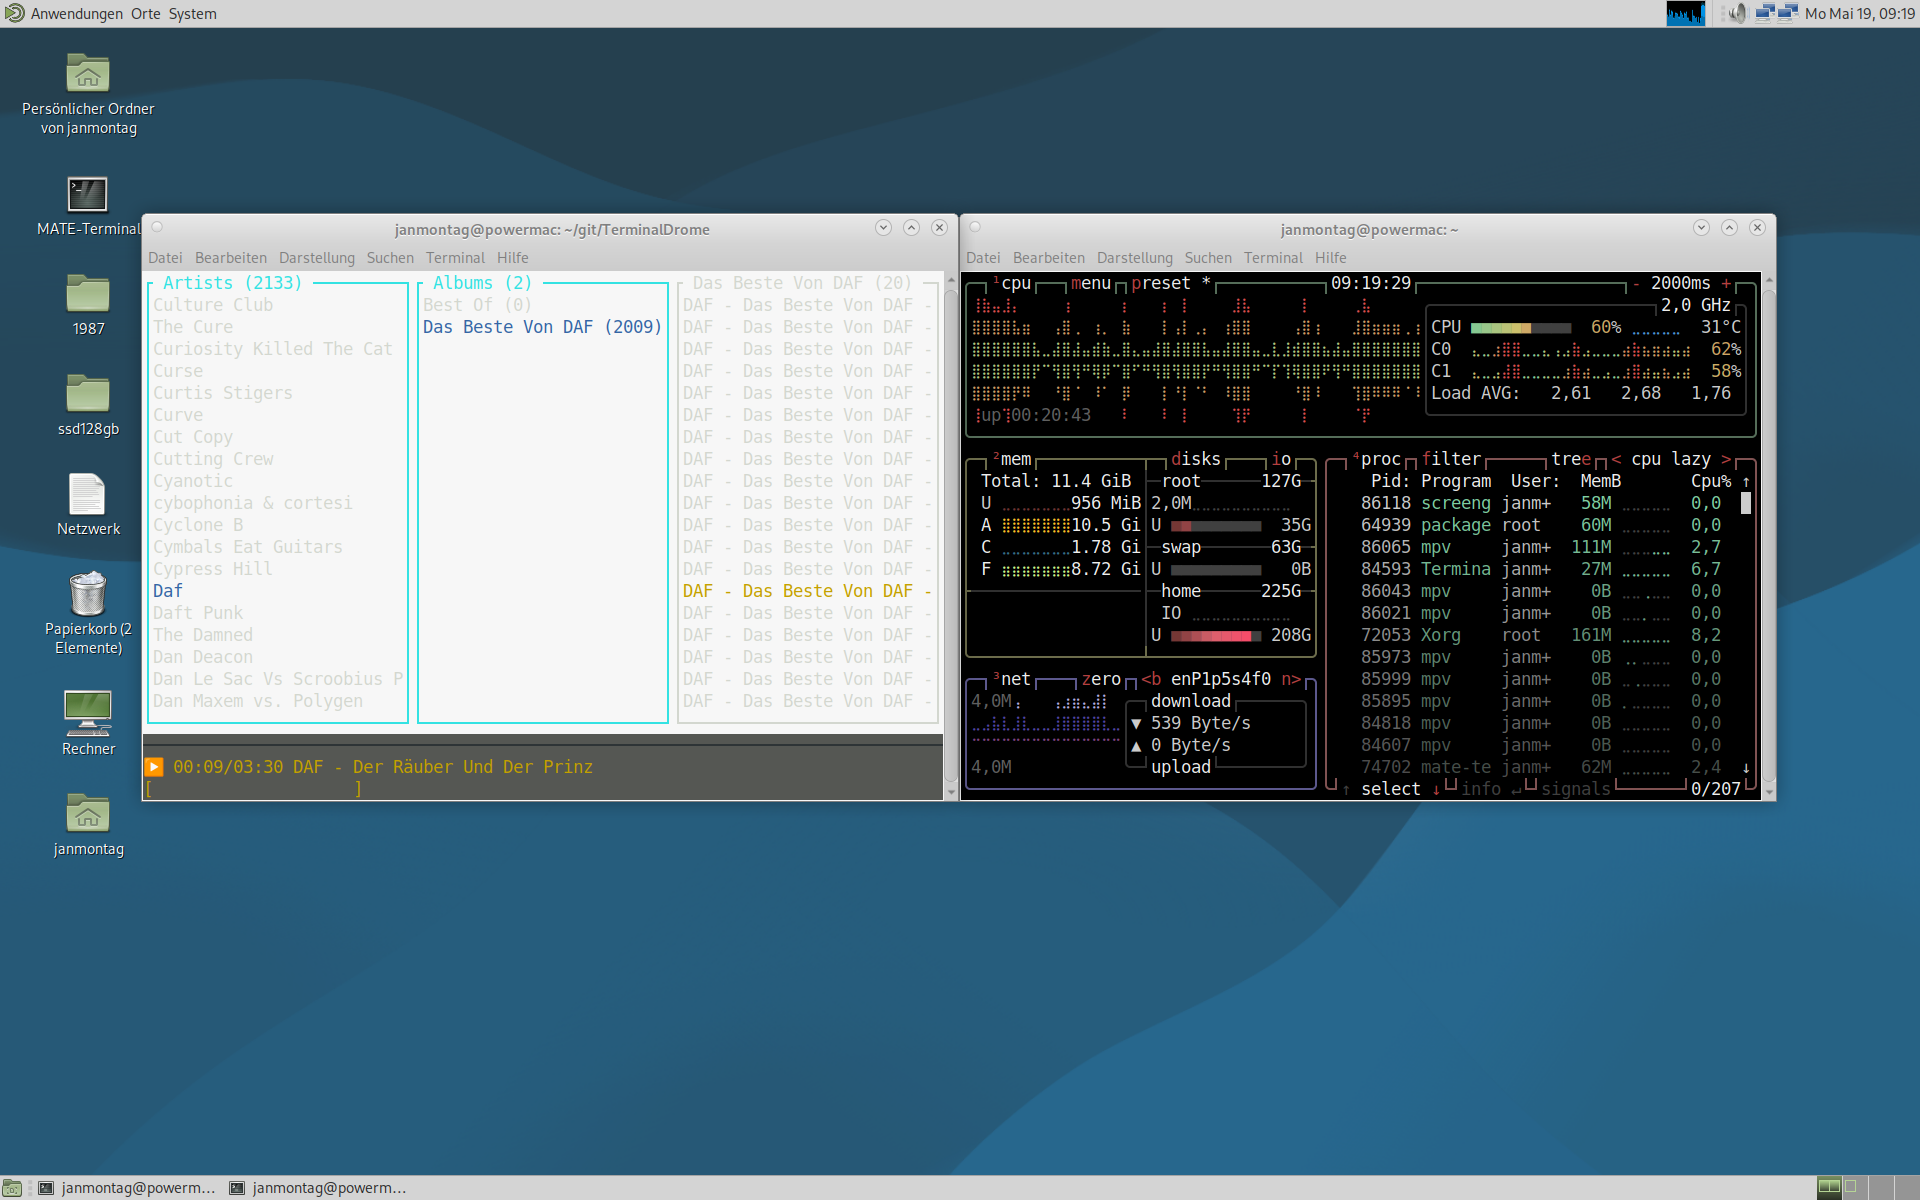Open Orte menu in top panel

click(x=145, y=13)
